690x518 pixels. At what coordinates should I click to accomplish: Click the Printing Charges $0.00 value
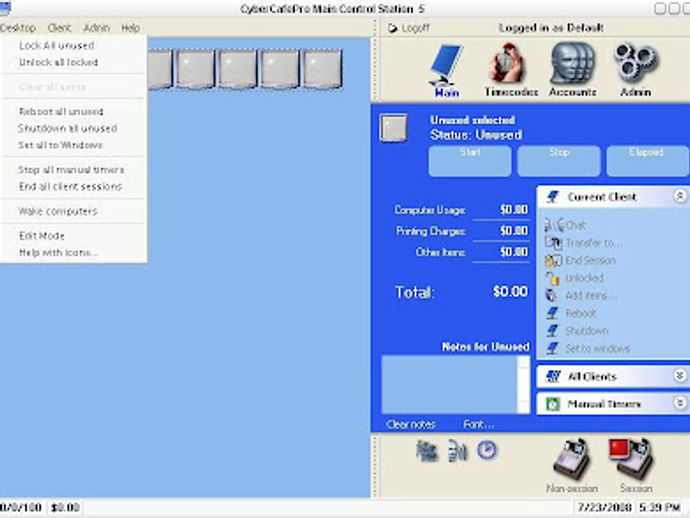[514, 231]
